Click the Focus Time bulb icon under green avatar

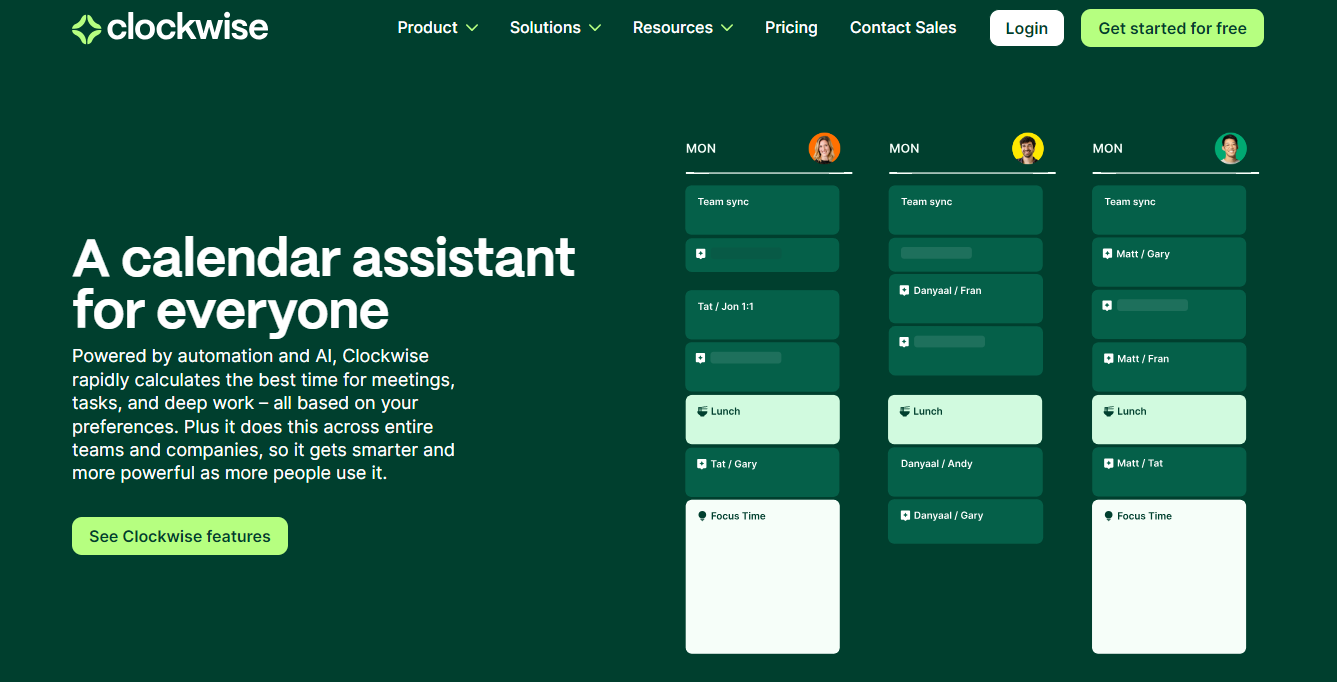click(1108, 516)
